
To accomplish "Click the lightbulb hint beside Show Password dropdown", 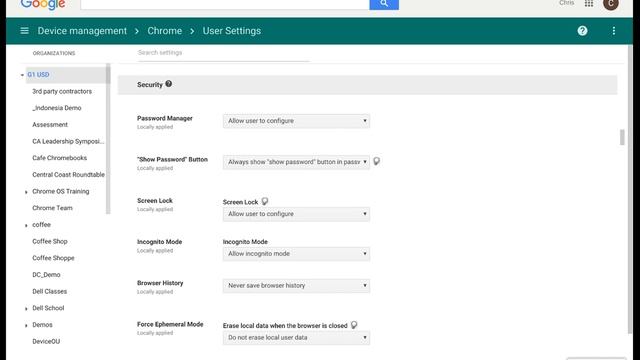I will click(377, 161).
